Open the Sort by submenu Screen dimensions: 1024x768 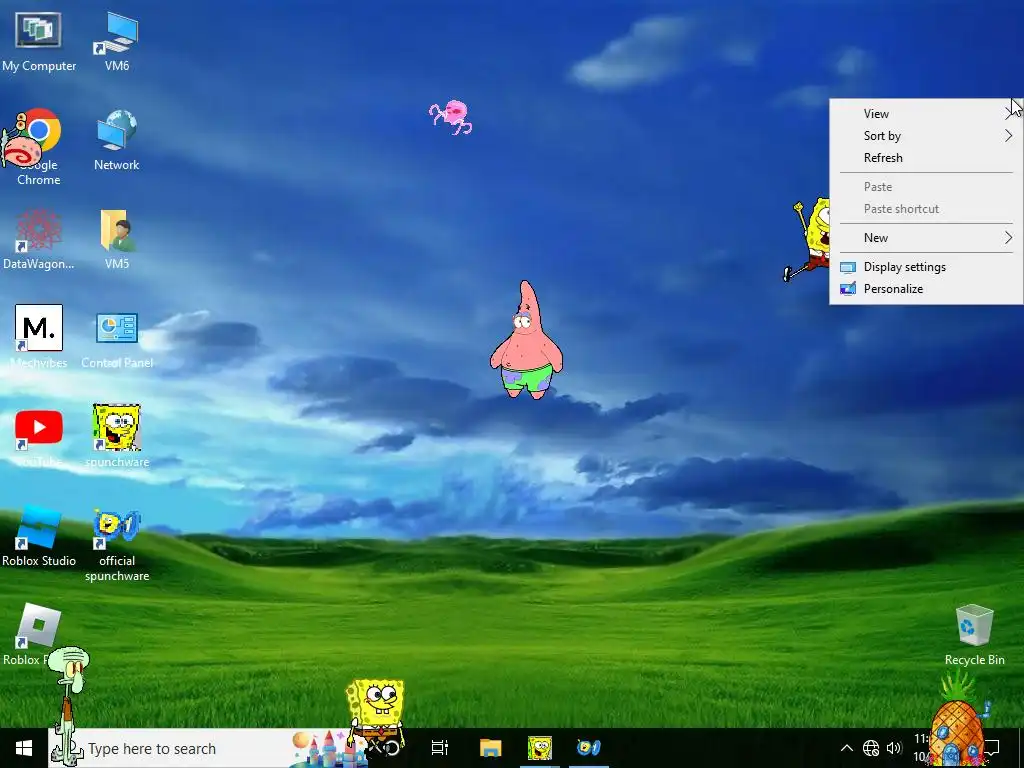click(x=926, y=136)
